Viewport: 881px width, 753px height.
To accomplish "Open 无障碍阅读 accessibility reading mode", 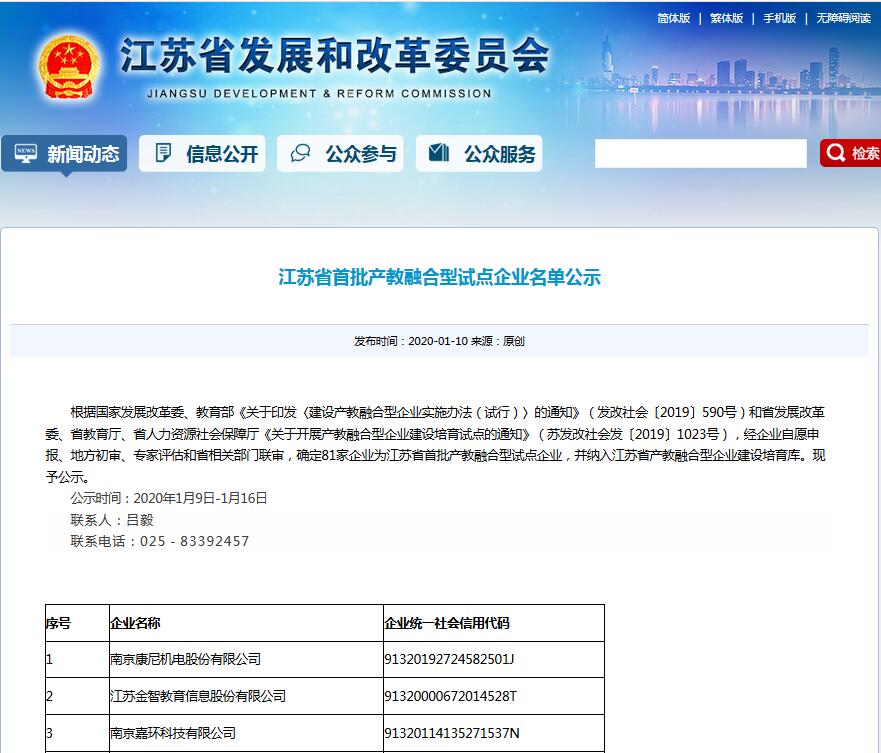I will coord(842,18).
